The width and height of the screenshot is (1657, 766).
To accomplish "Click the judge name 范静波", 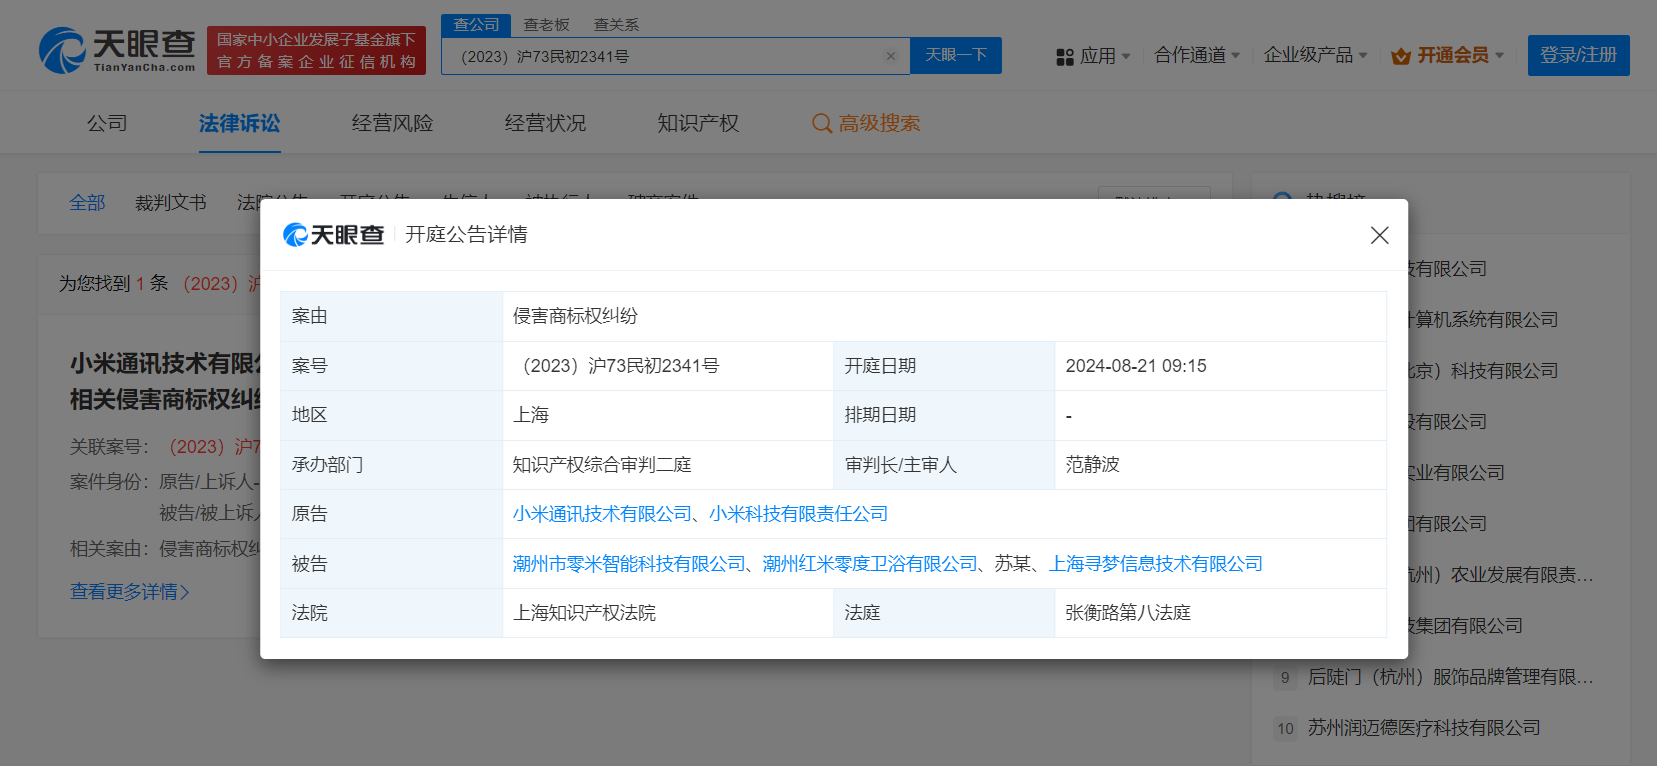I will tap(1092, 465).
